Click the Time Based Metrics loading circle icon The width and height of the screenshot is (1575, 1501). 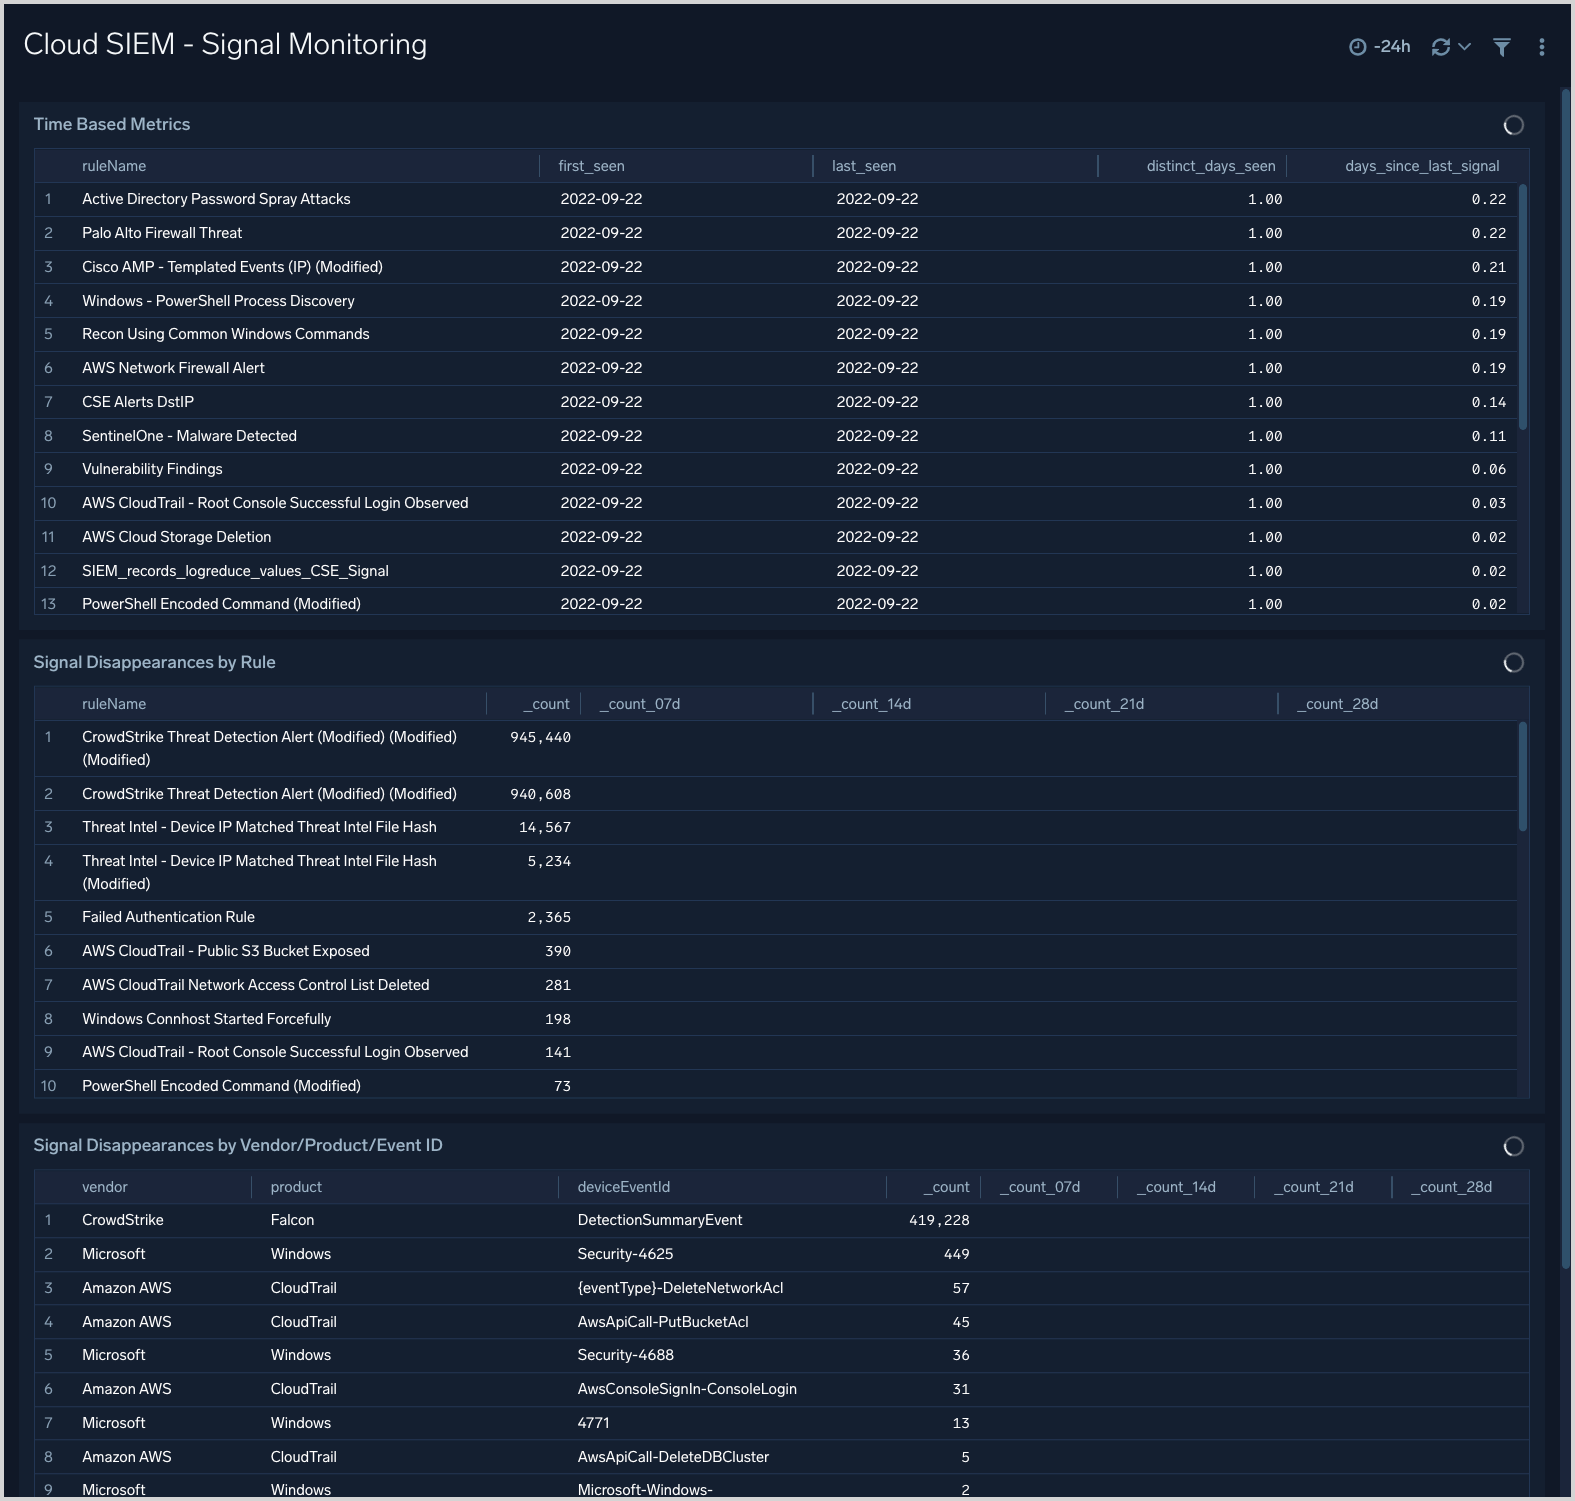coord(1513,125)
